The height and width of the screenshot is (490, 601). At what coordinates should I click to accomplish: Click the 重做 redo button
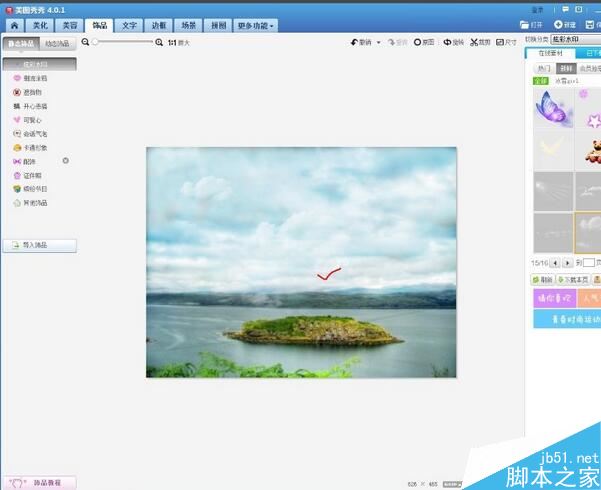point(397,42)
